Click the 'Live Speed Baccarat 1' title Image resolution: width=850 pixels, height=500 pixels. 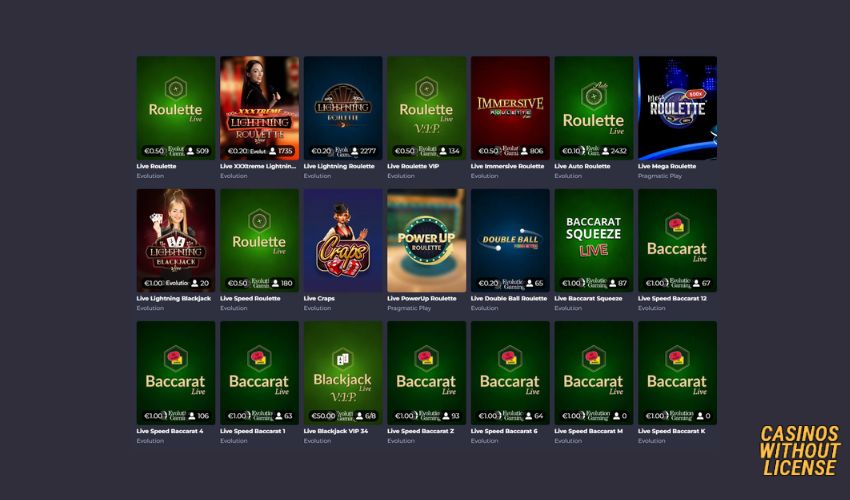pos(252,431)
